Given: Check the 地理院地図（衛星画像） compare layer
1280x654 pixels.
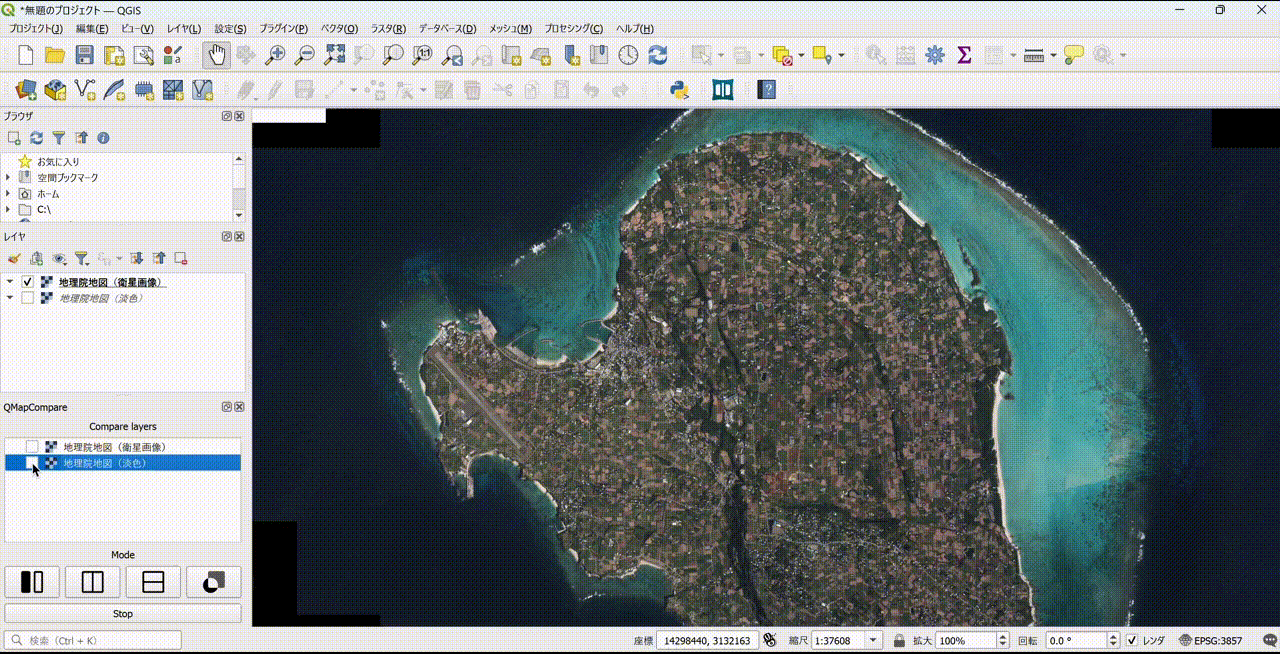Looking at the screenshot, I should coord(31,446).
